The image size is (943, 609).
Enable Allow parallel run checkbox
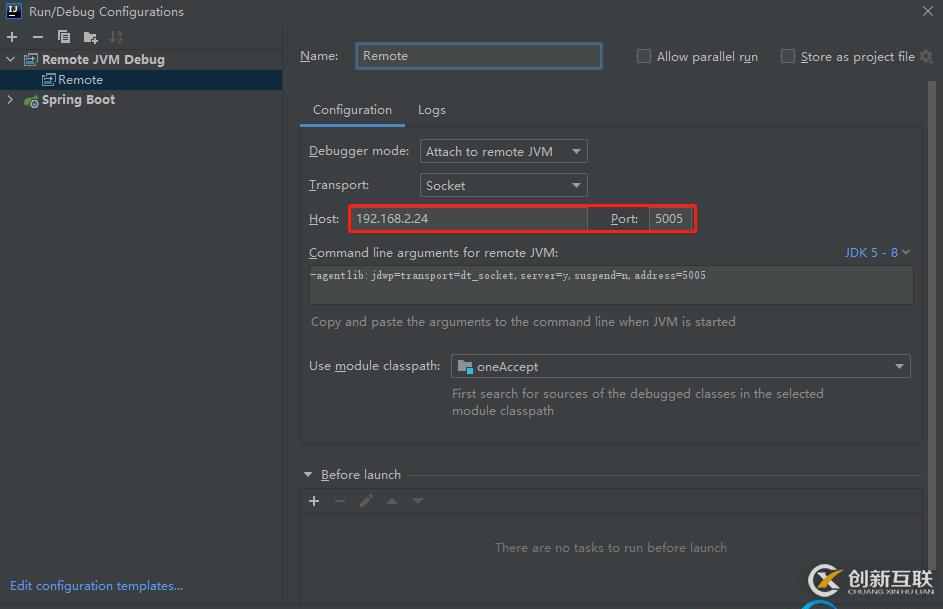pos(644,57)
